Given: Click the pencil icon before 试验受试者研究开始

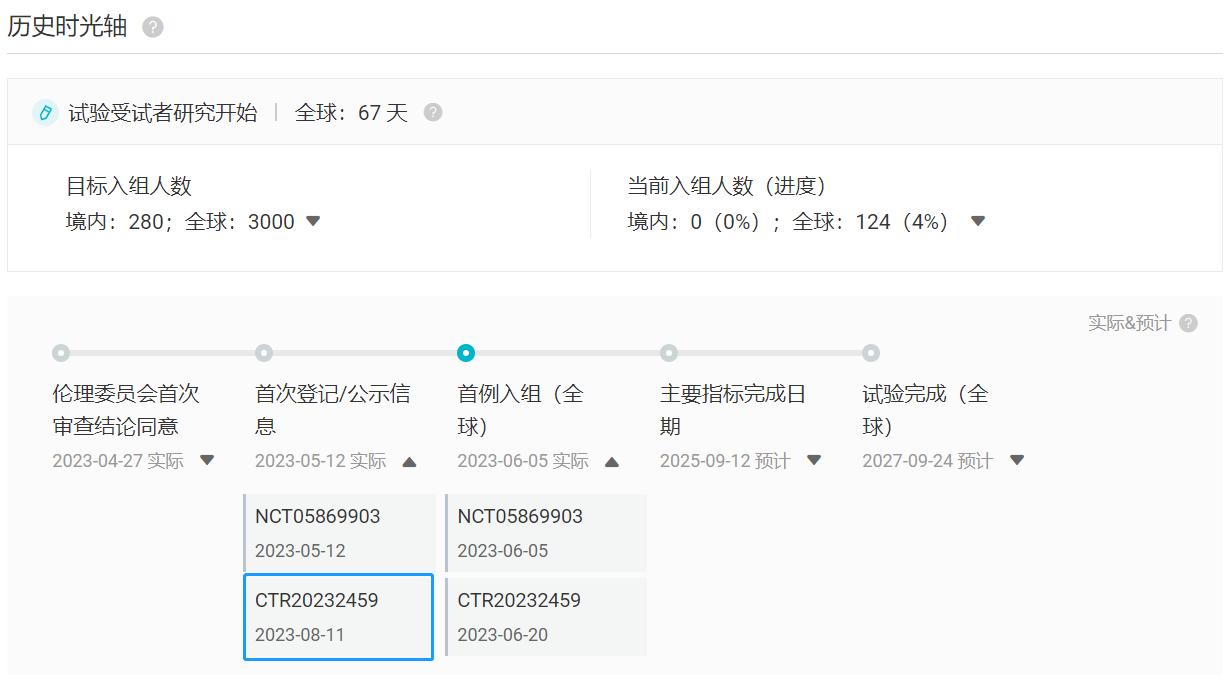Looking at the screenshot, I should (45, 112).
